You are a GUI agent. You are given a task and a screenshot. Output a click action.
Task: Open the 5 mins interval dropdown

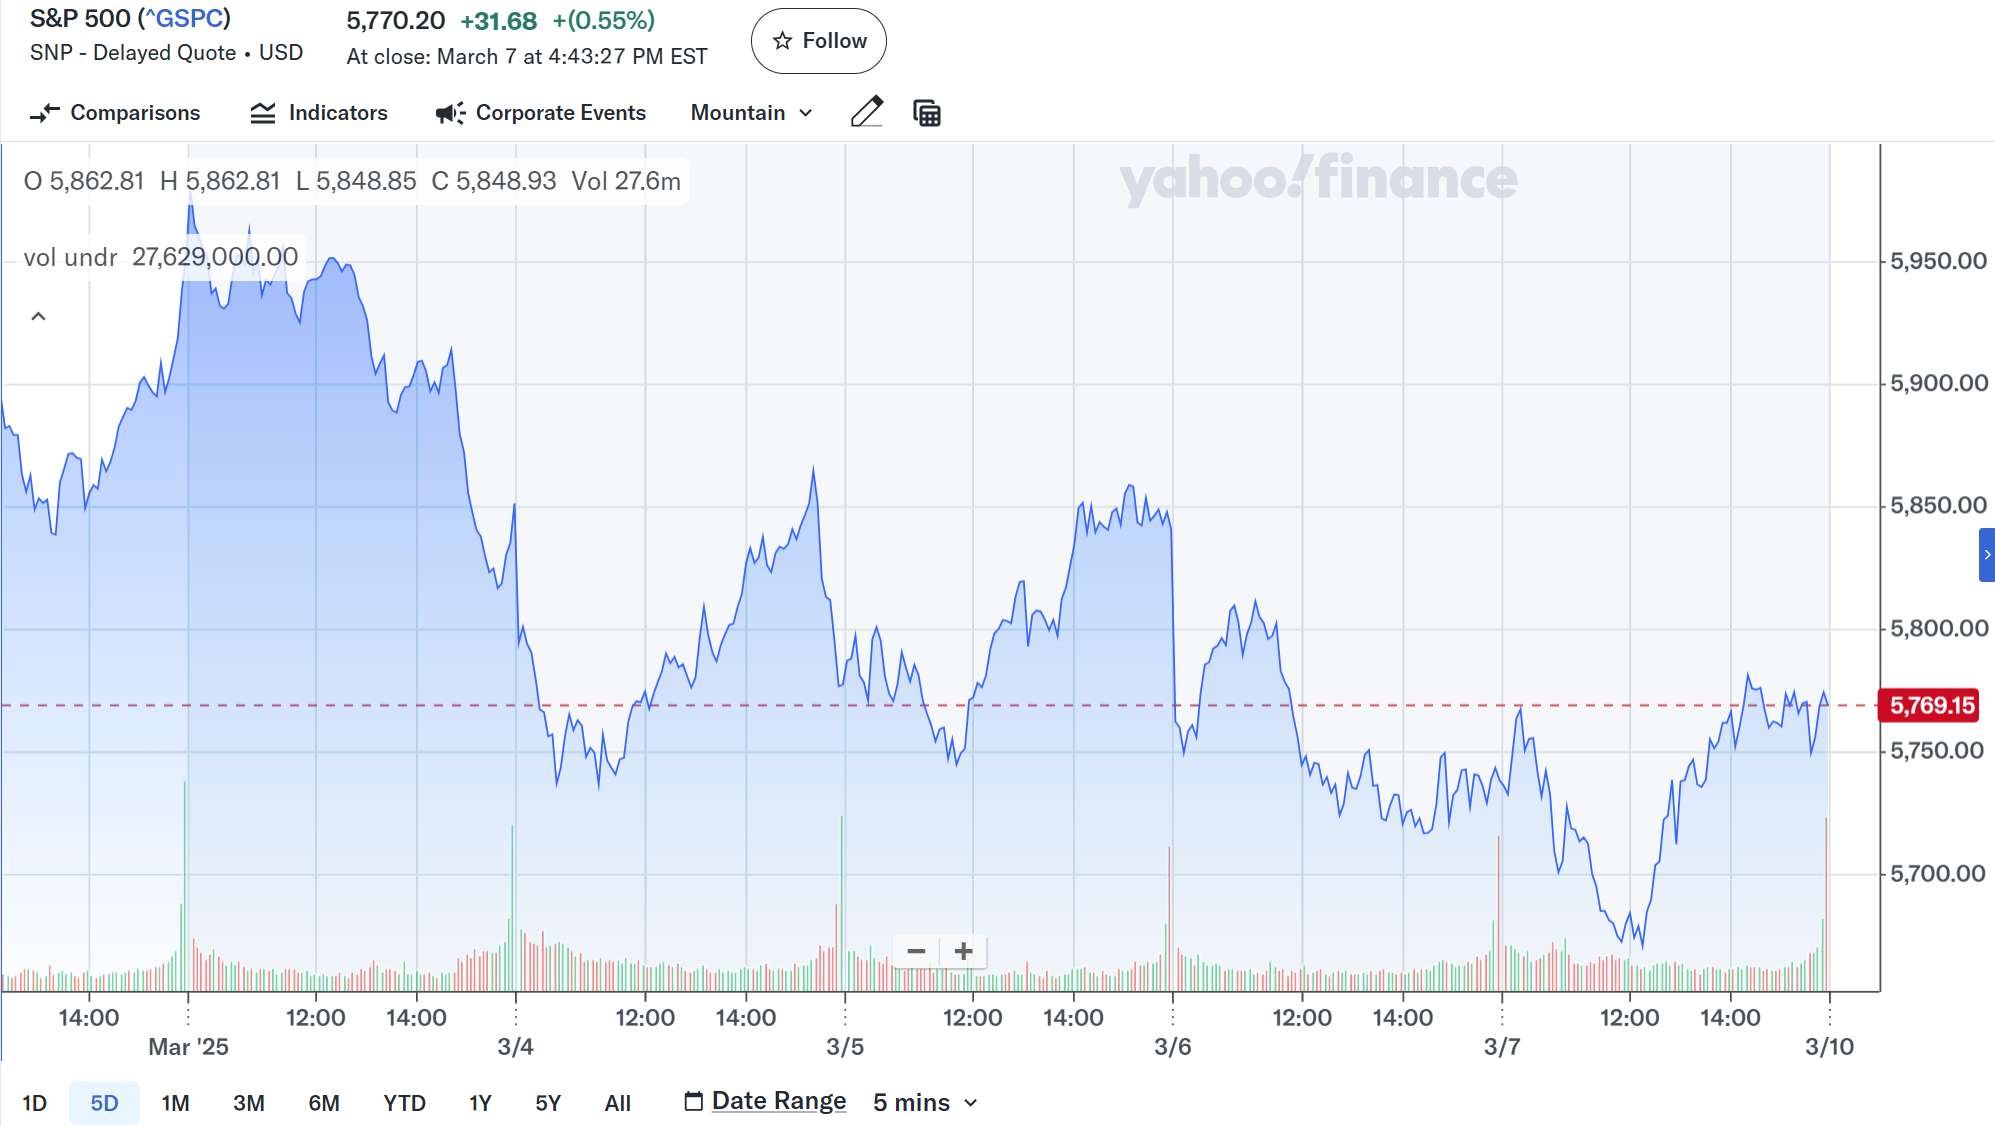click(x=924, y=1102)
